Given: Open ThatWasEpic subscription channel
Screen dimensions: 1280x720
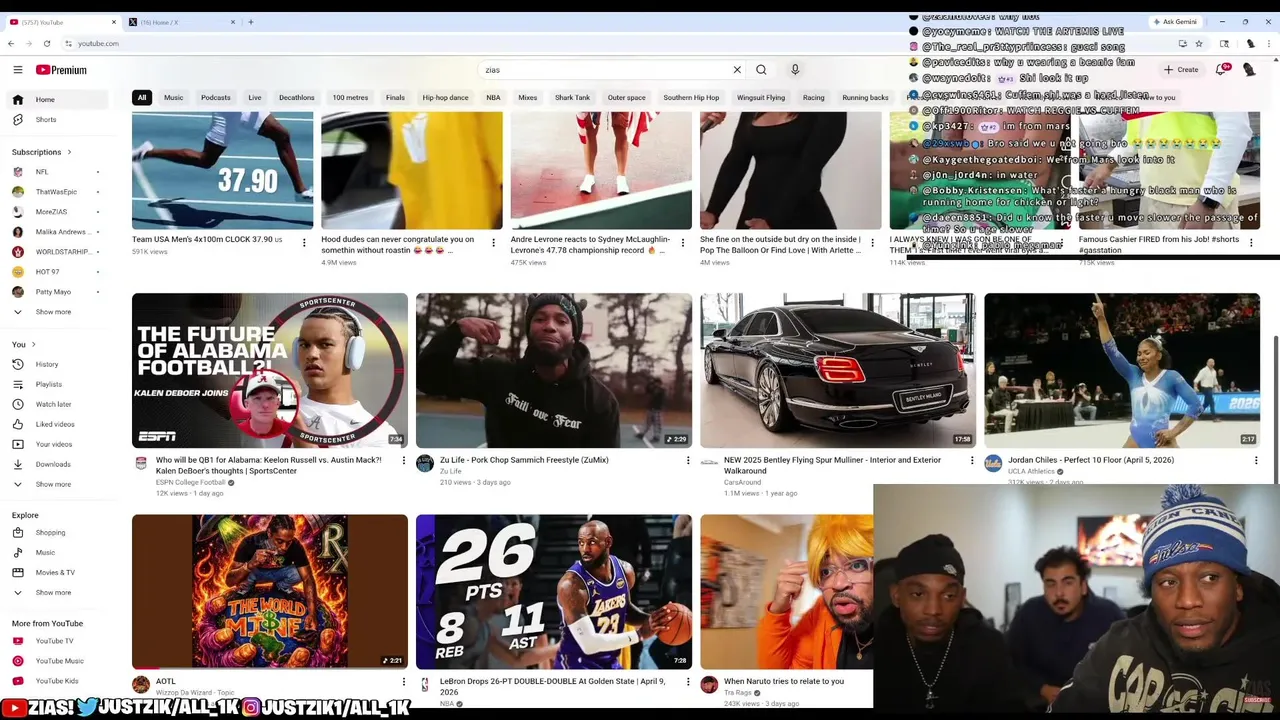Looking at the screenshot, I should tap(56, 192).
